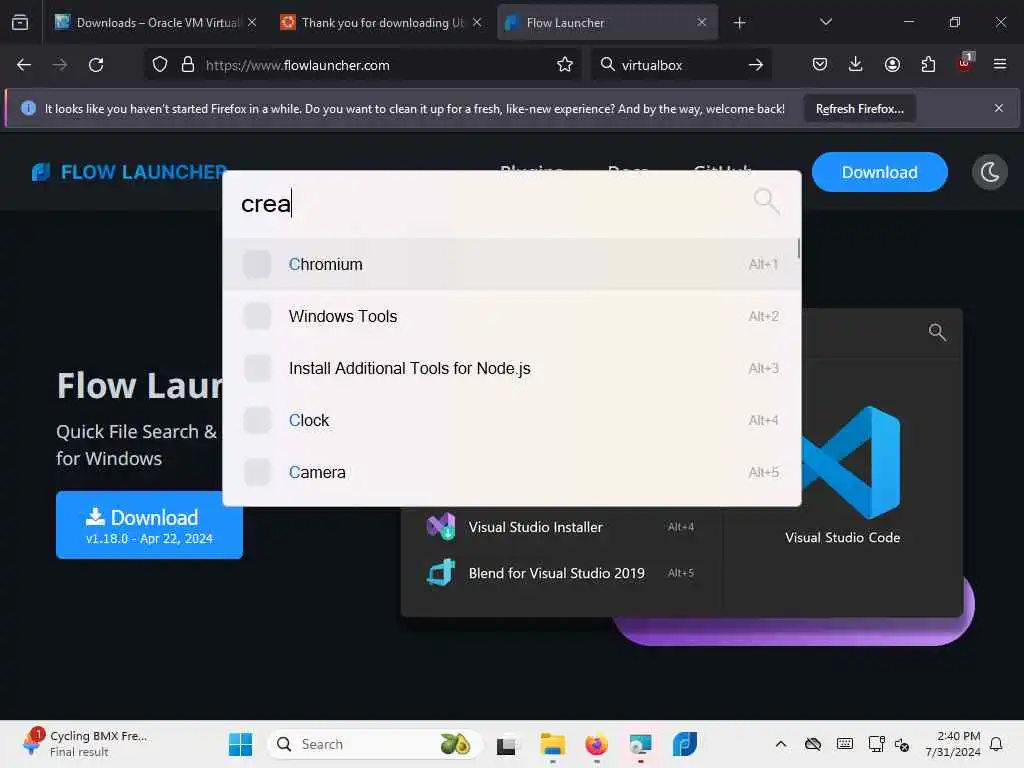Click the touch keyboard tray icon
This screenshot has height=768, width=1024.
[844, 744]
